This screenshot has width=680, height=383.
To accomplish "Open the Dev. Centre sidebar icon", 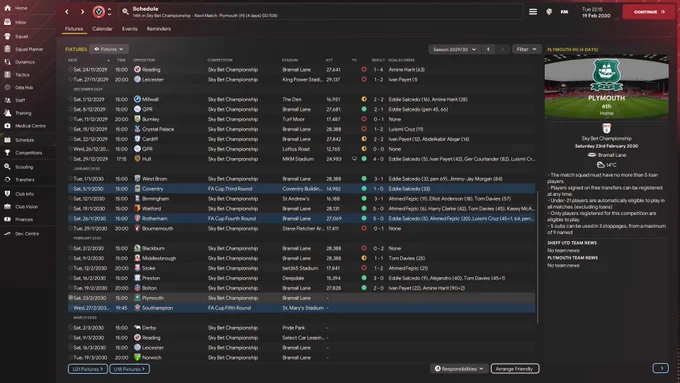I will pos(7,233).
